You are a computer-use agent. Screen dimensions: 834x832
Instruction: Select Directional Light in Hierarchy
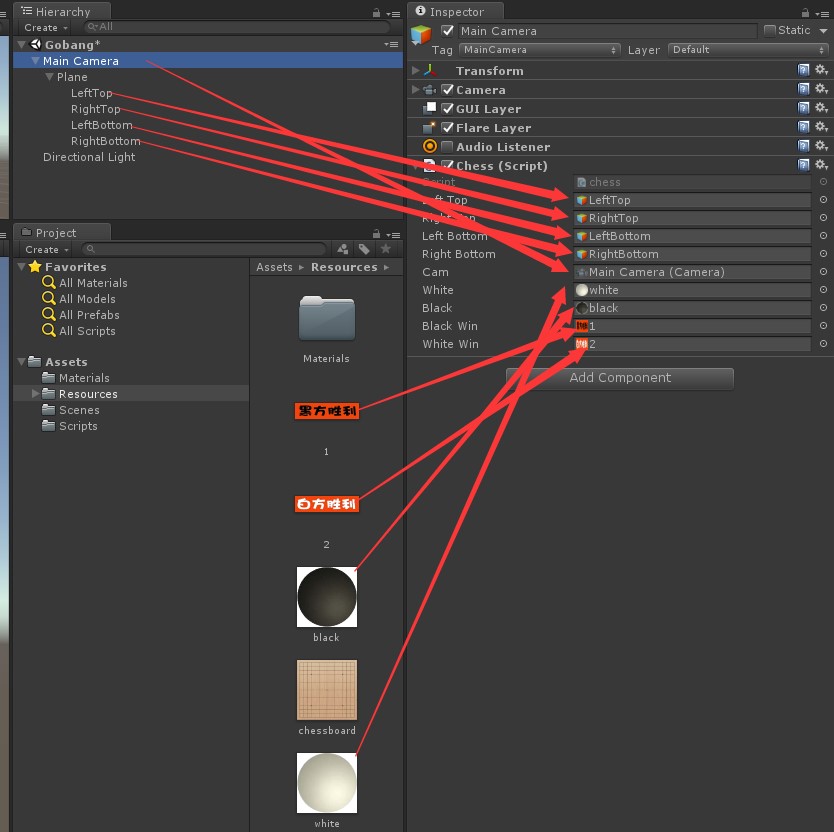pyautogui.click(x=89, y=157)
